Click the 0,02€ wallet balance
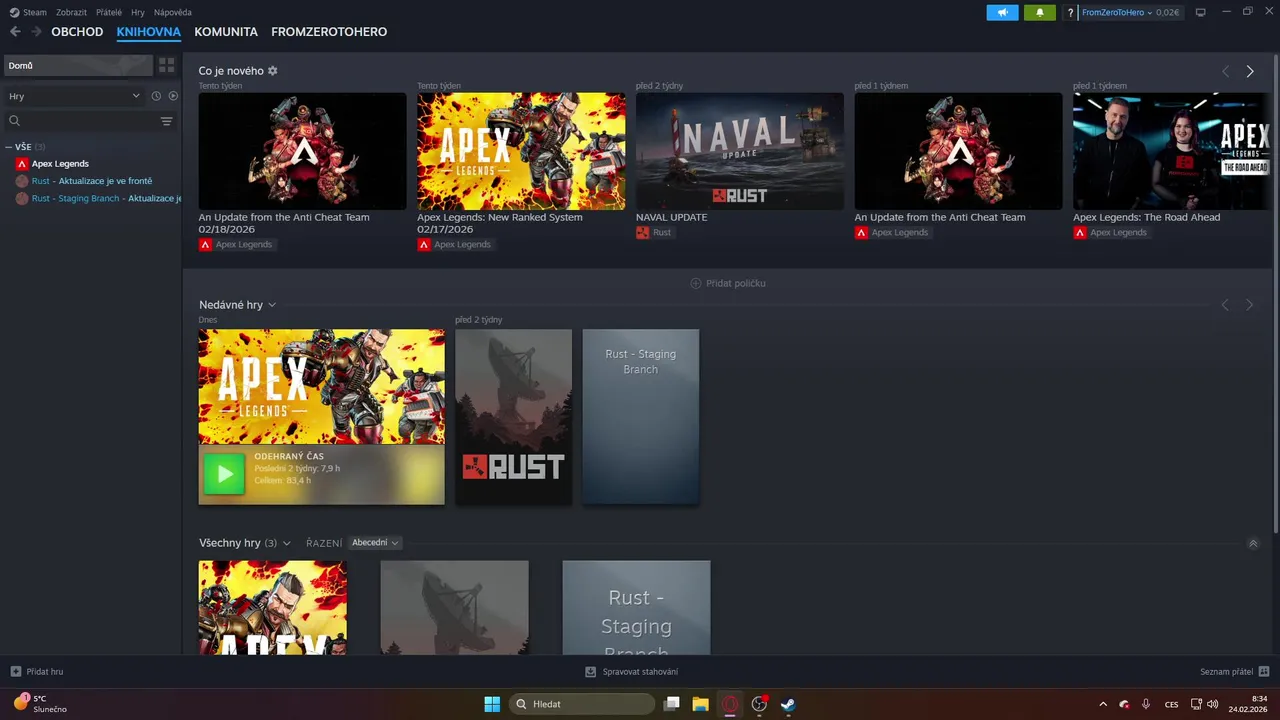The width and height of the screenshot is (1280, 720). coord(1169,13)
